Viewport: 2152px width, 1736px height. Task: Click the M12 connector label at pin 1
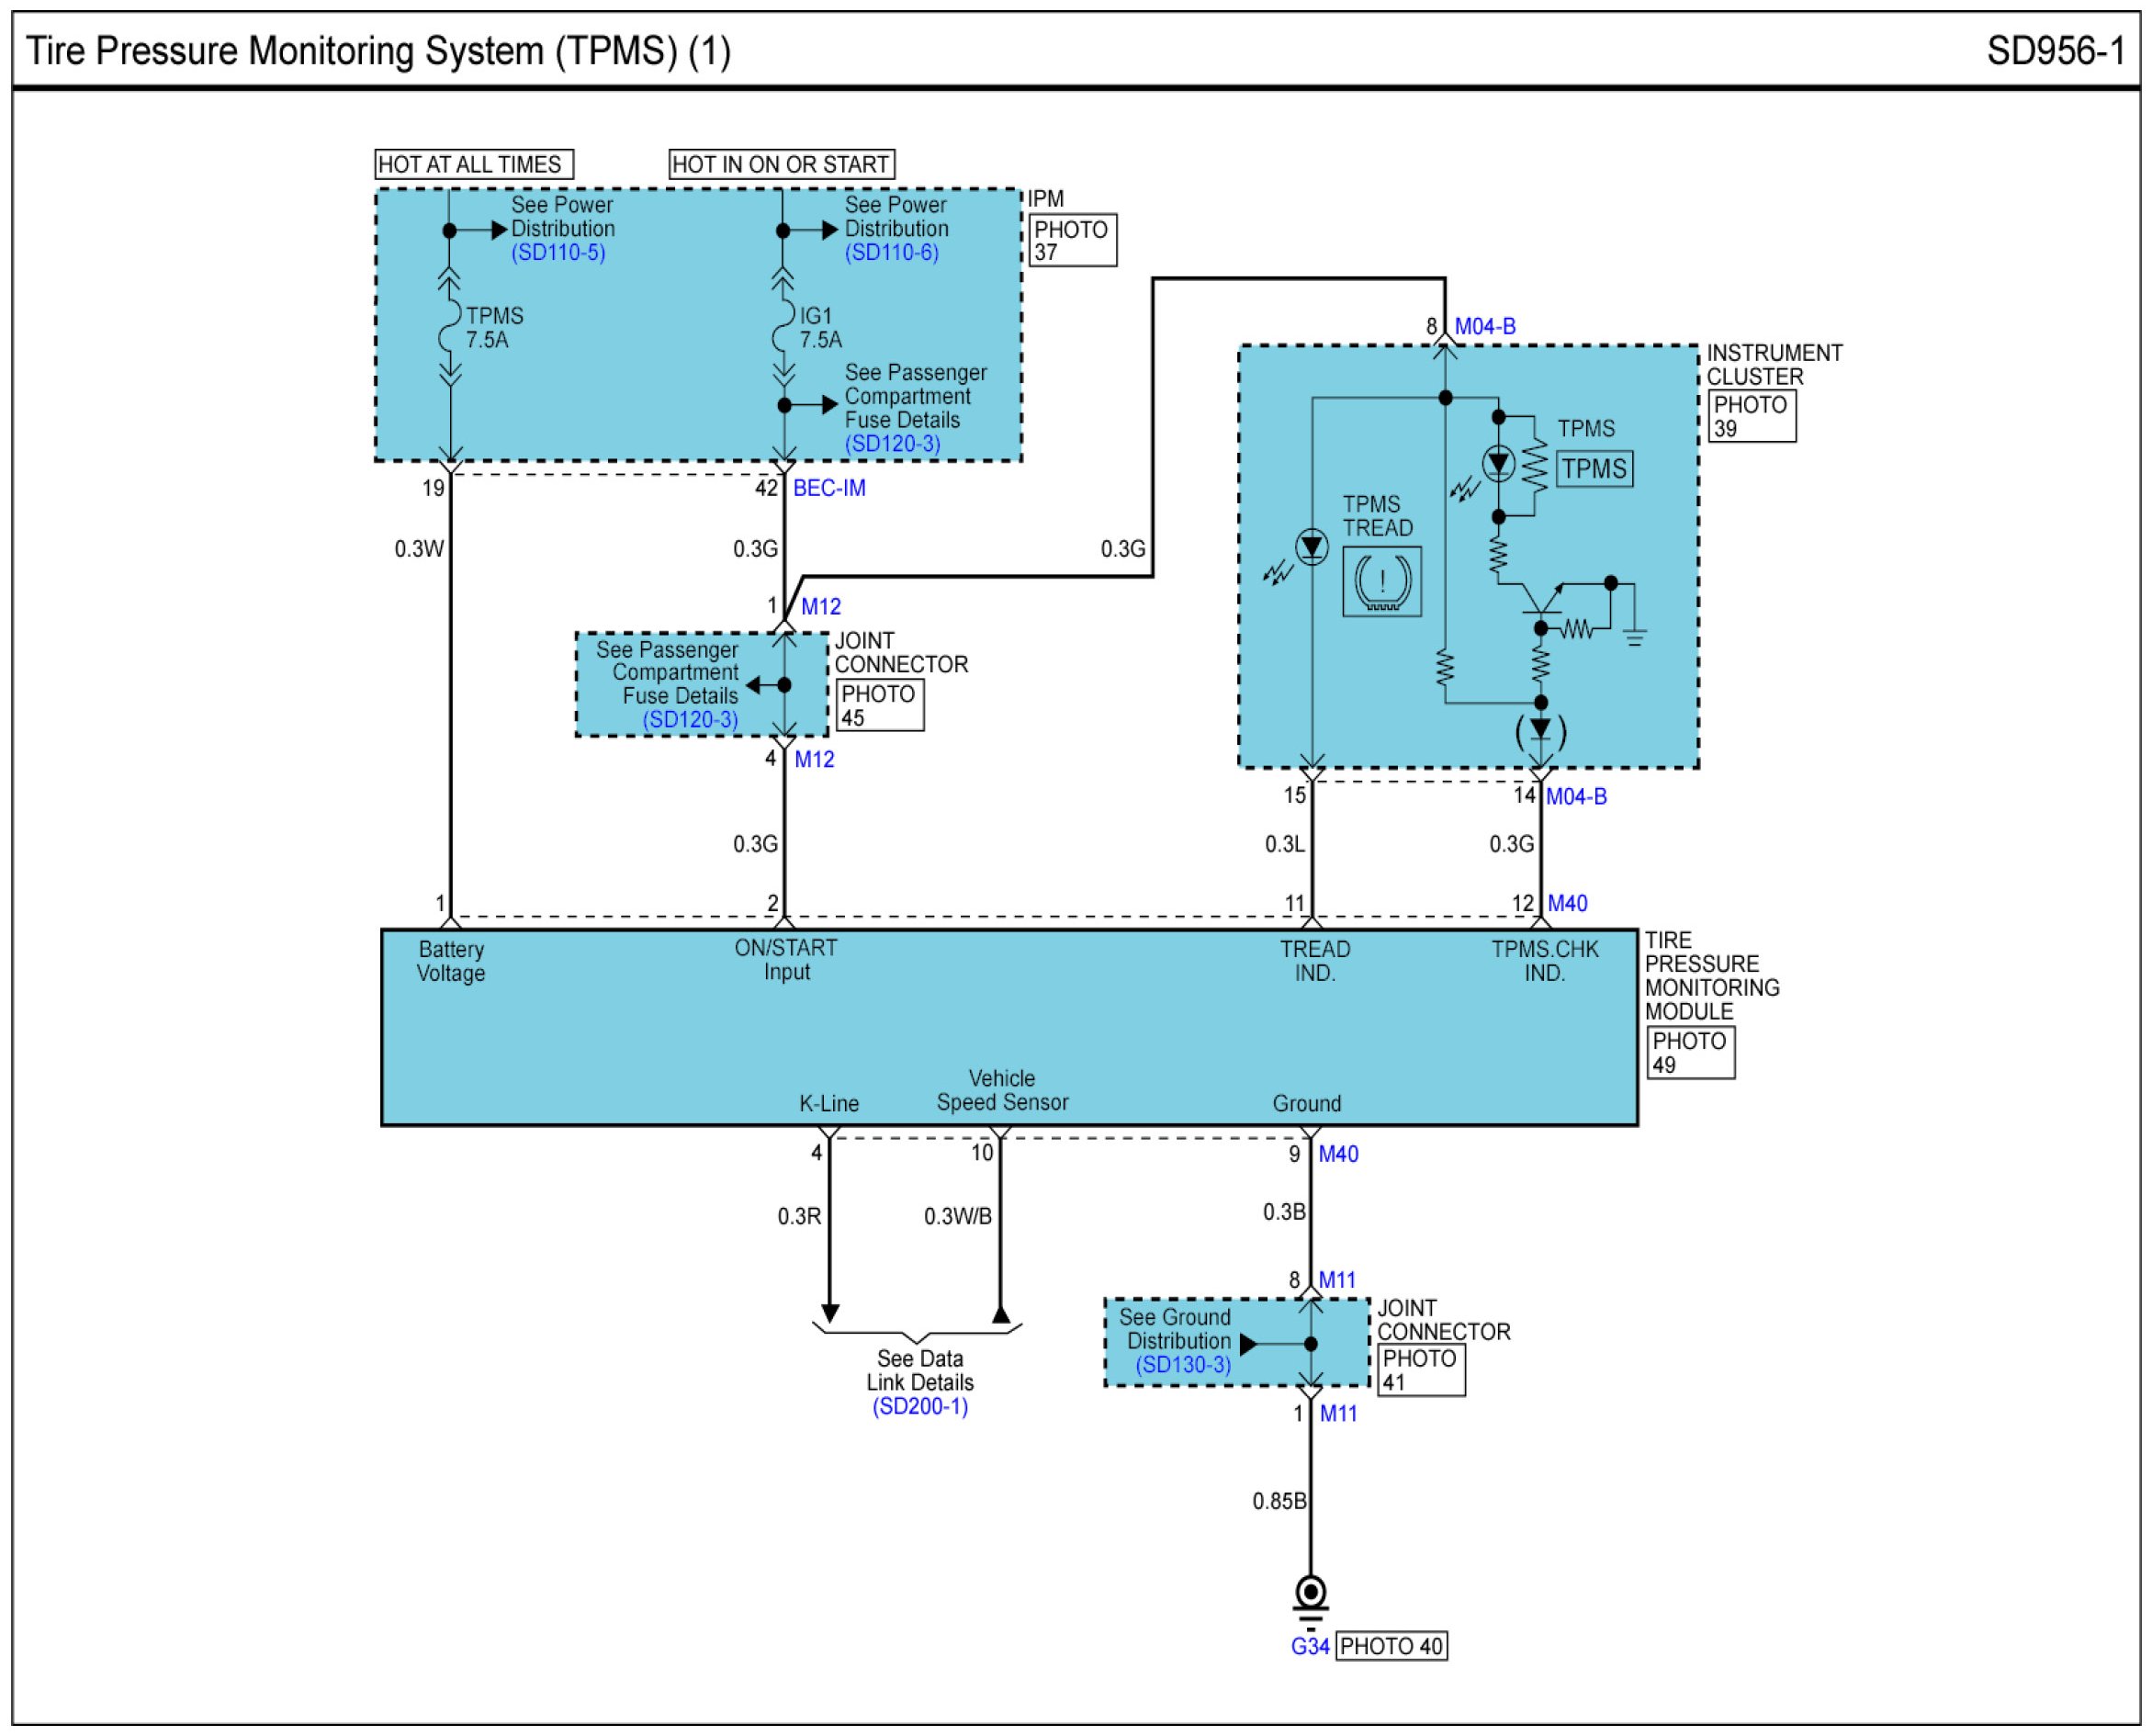821,607
